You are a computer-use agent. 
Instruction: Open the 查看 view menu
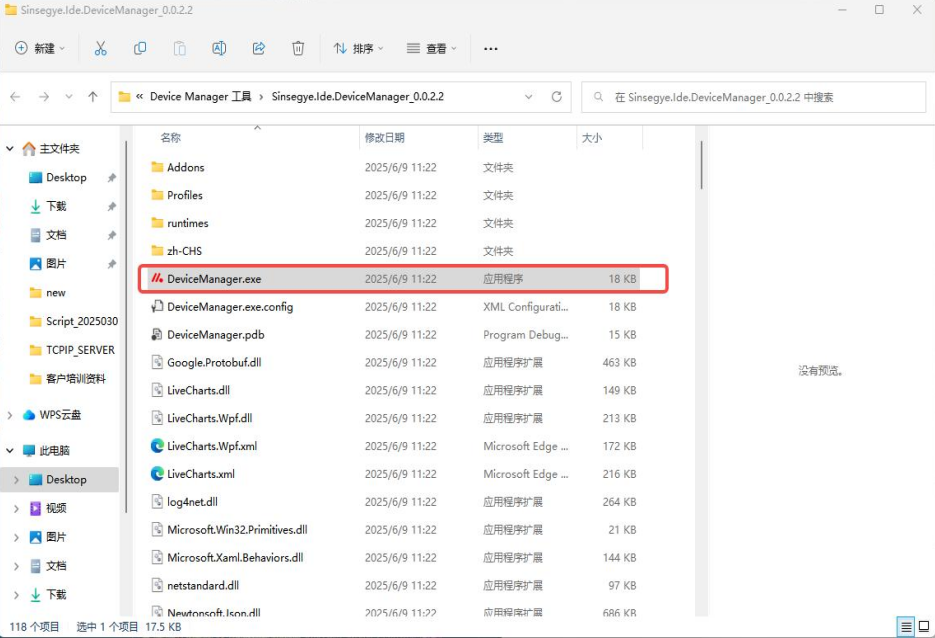(x=431, y=48)
